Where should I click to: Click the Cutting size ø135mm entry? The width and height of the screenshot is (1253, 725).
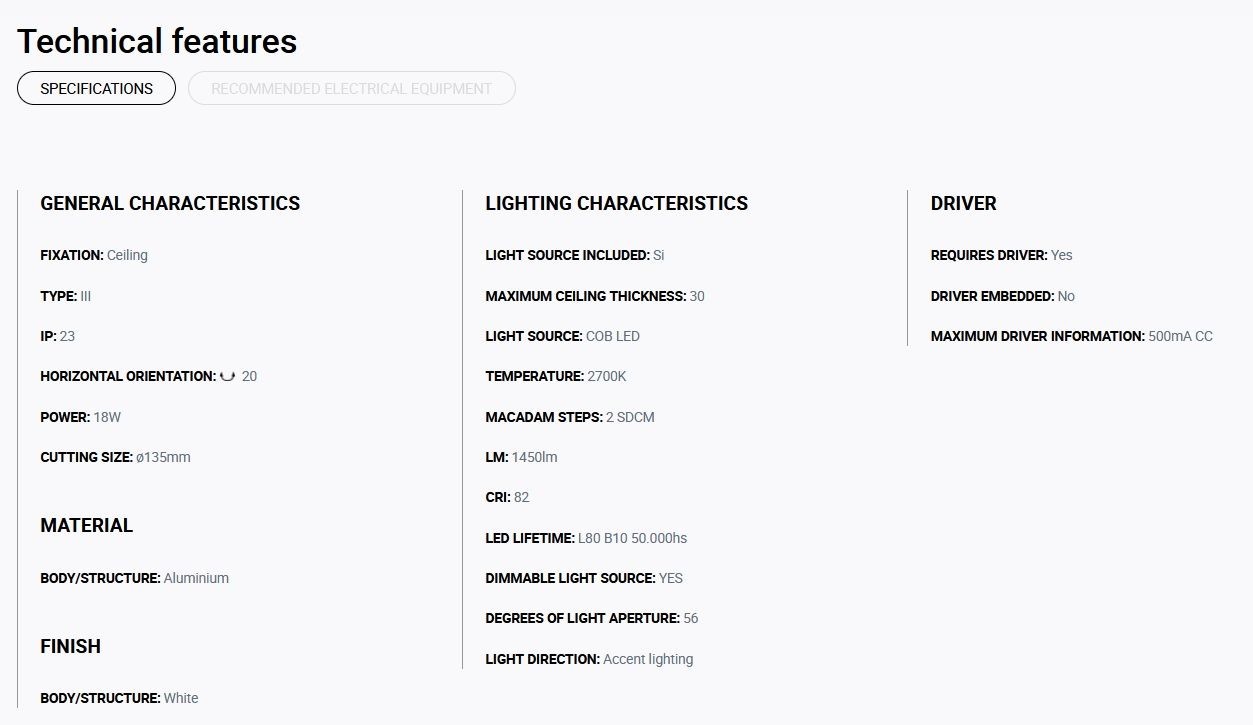click(115, 457)
